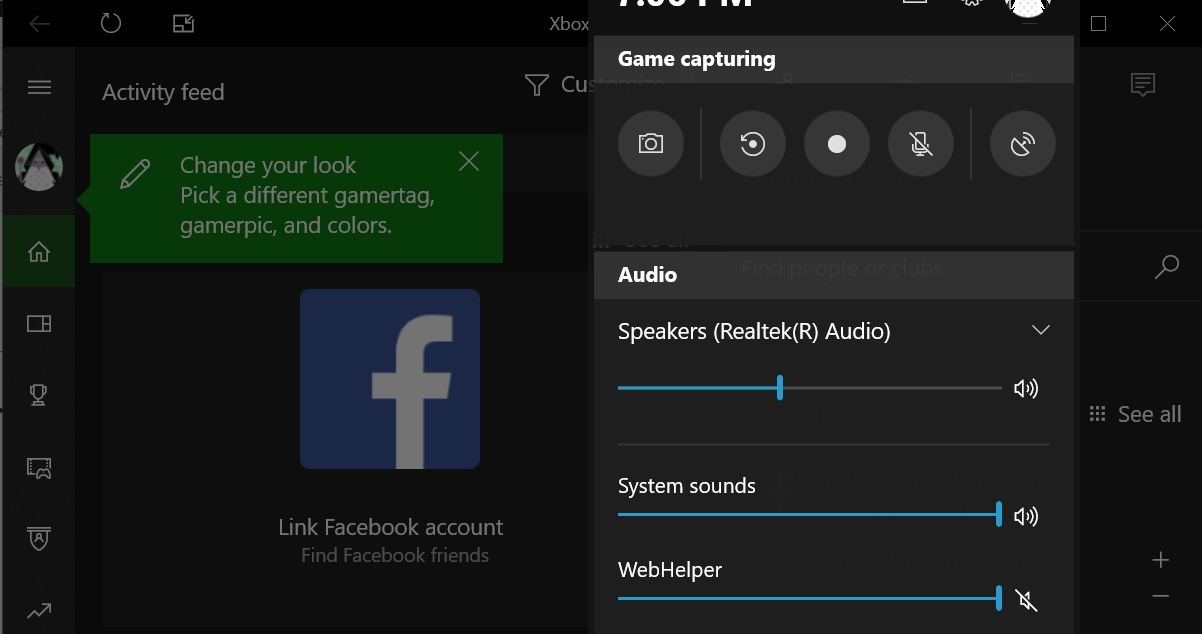1202x634 pixels.
Task: Click the Find Facebook friends text
Action: (395, 555)
